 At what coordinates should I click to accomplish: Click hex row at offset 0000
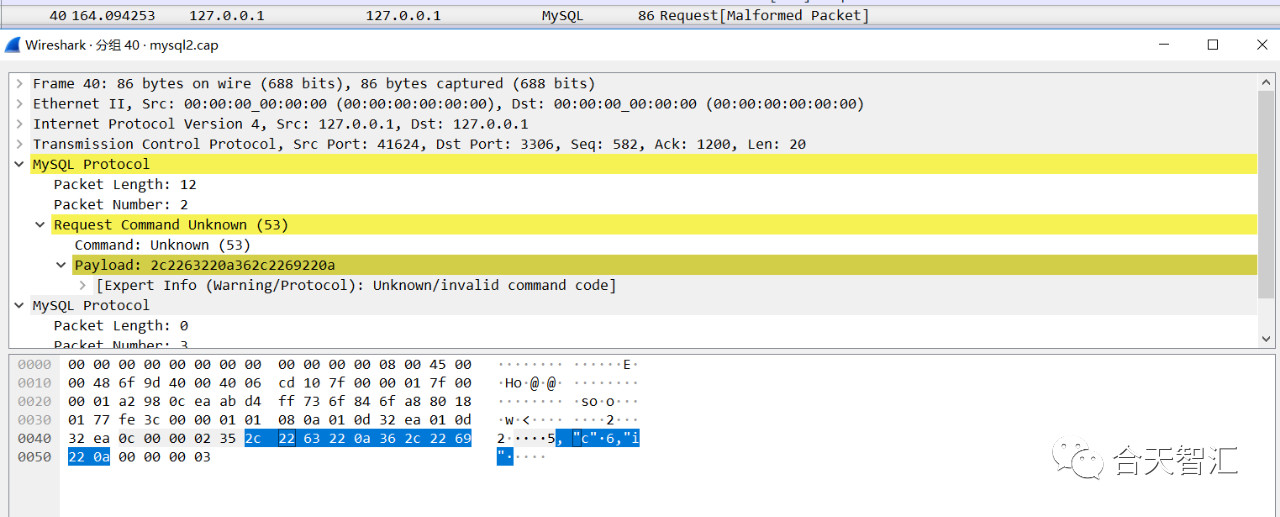coord(270,364)
